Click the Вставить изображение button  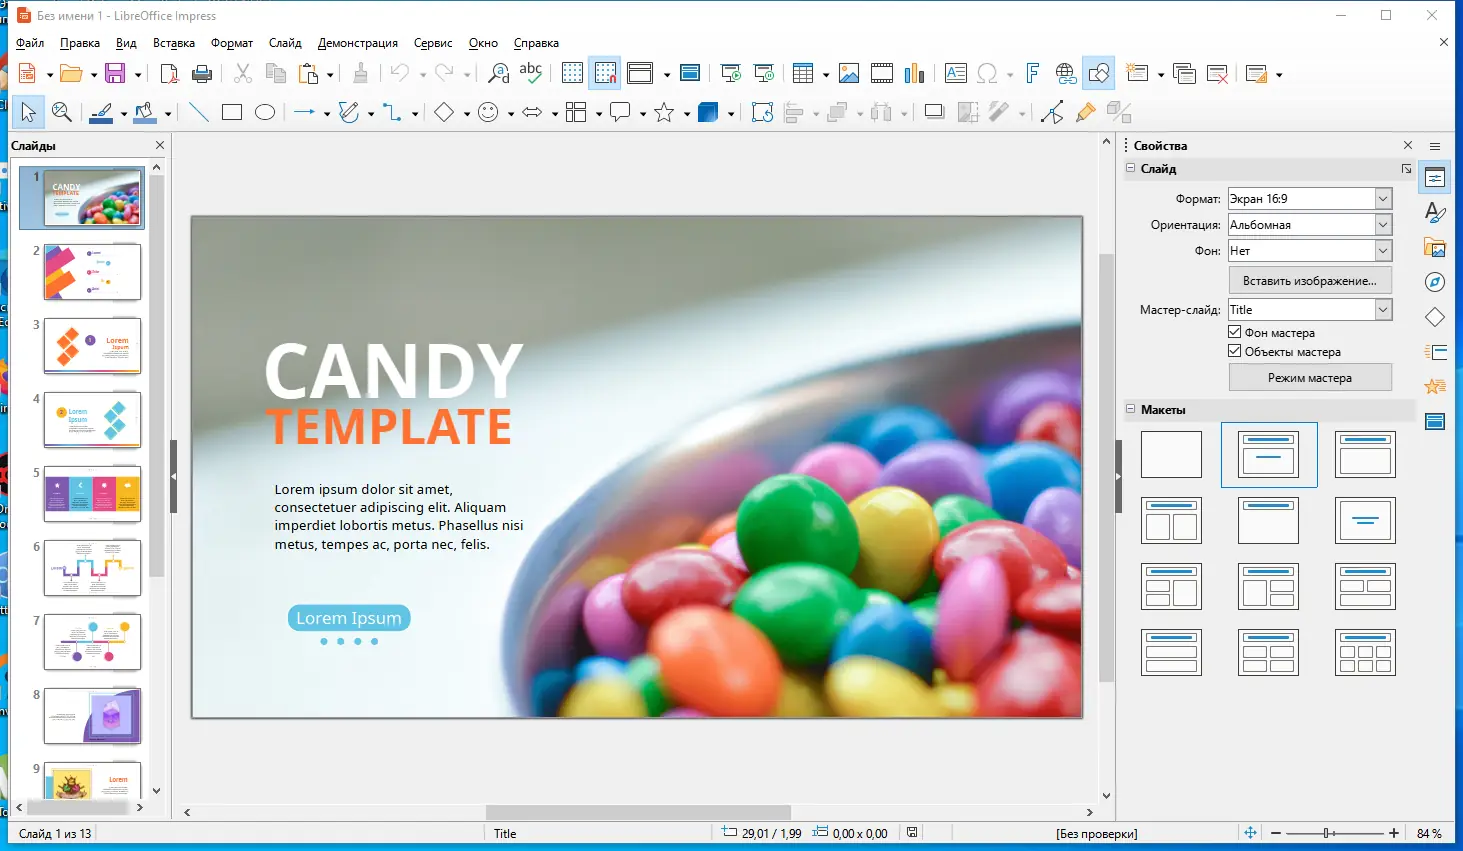pos(1310,280)
